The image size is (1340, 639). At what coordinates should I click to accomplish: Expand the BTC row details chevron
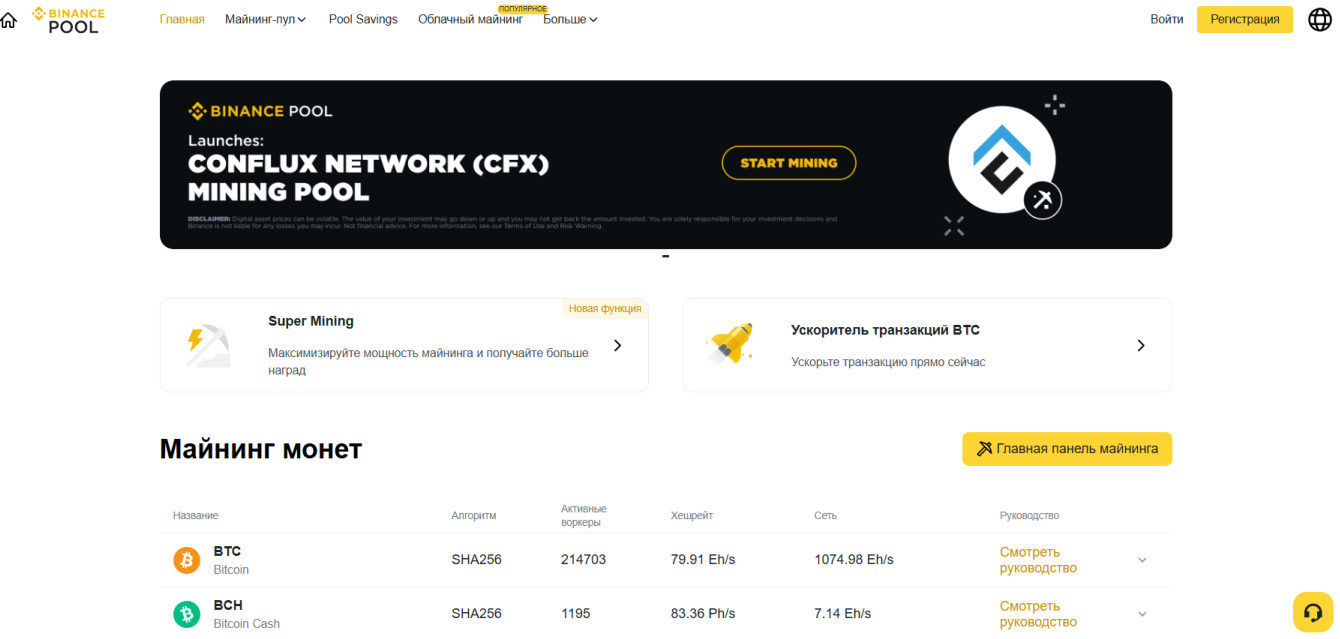(1142, 560)
